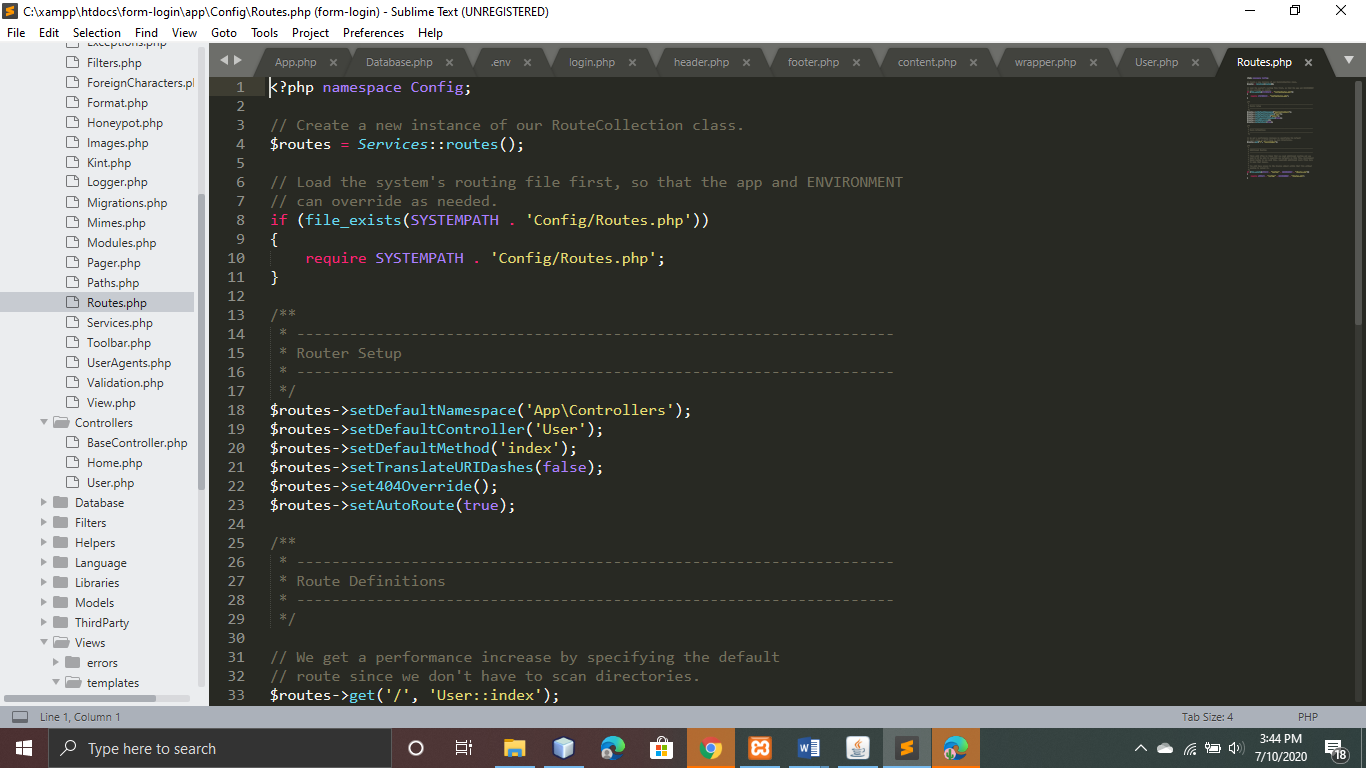
Task: Expand the Models folder
Action: pyautogui.click(x=44, y=603)
